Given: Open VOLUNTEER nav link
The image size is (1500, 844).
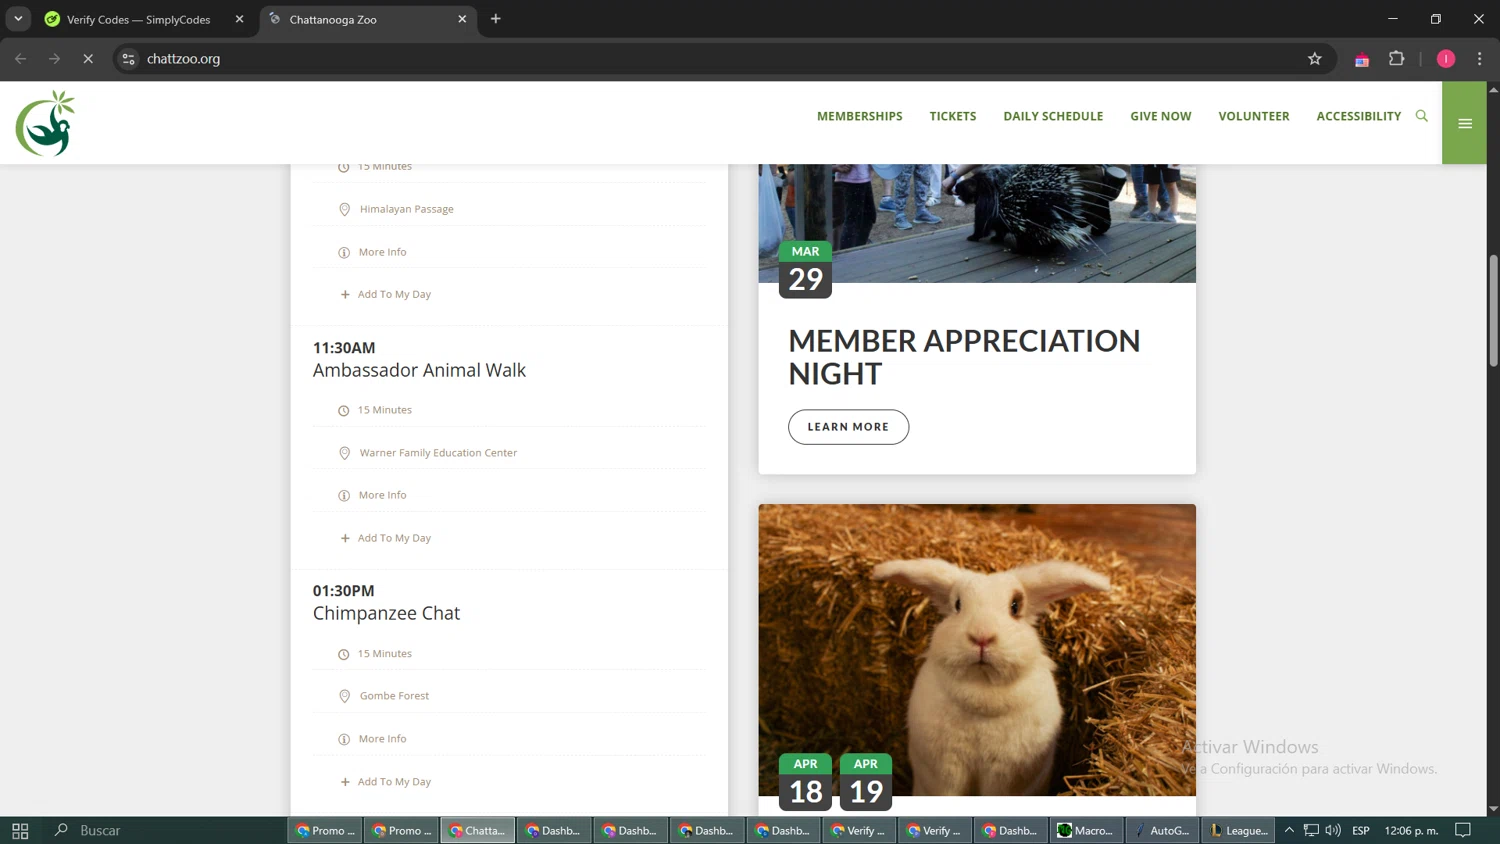Looking at the screenshot, I should click(1254, 116).
